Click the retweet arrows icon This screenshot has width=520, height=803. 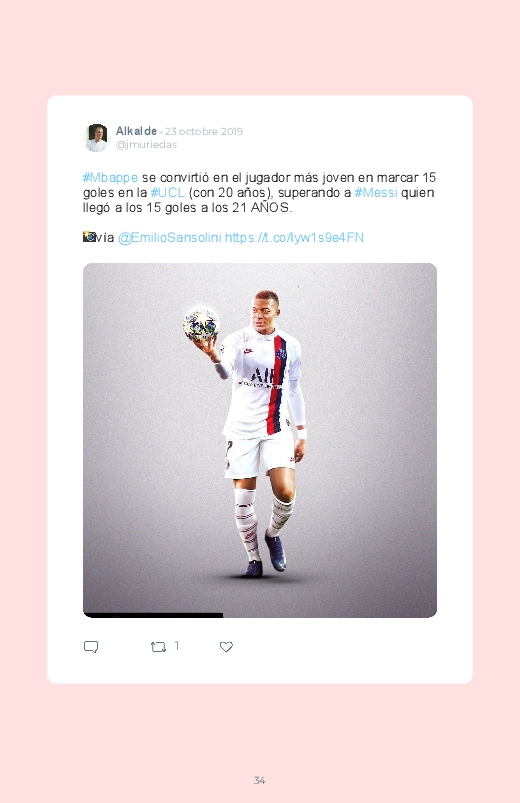158,647
